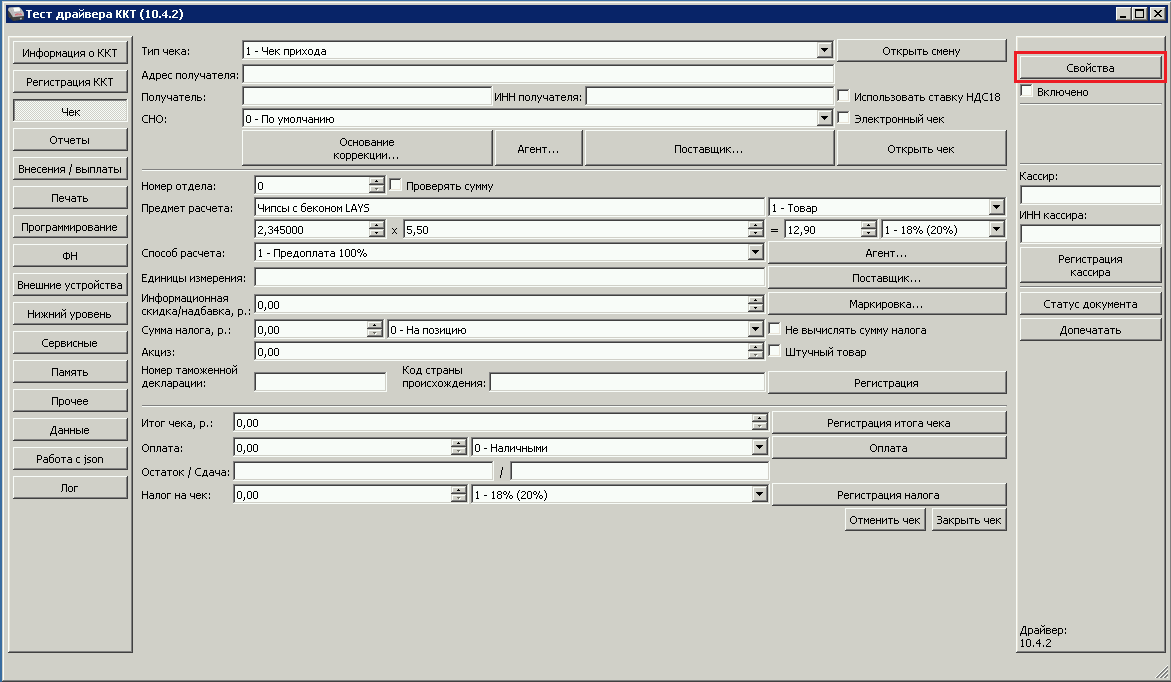Open the Оплата payment type dropdown
The image size is (1171, 682).
click(759, 448)
